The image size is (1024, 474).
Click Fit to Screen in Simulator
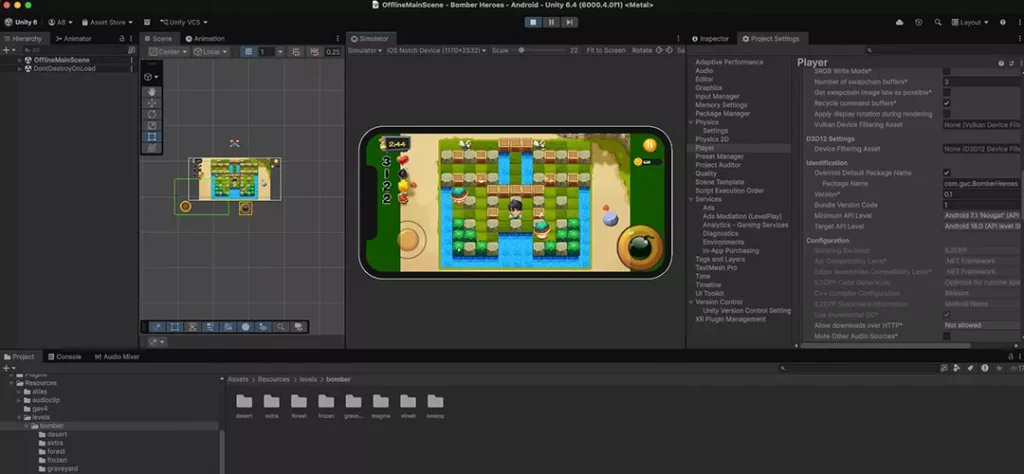pyautogui.click(x=605, y=50)
